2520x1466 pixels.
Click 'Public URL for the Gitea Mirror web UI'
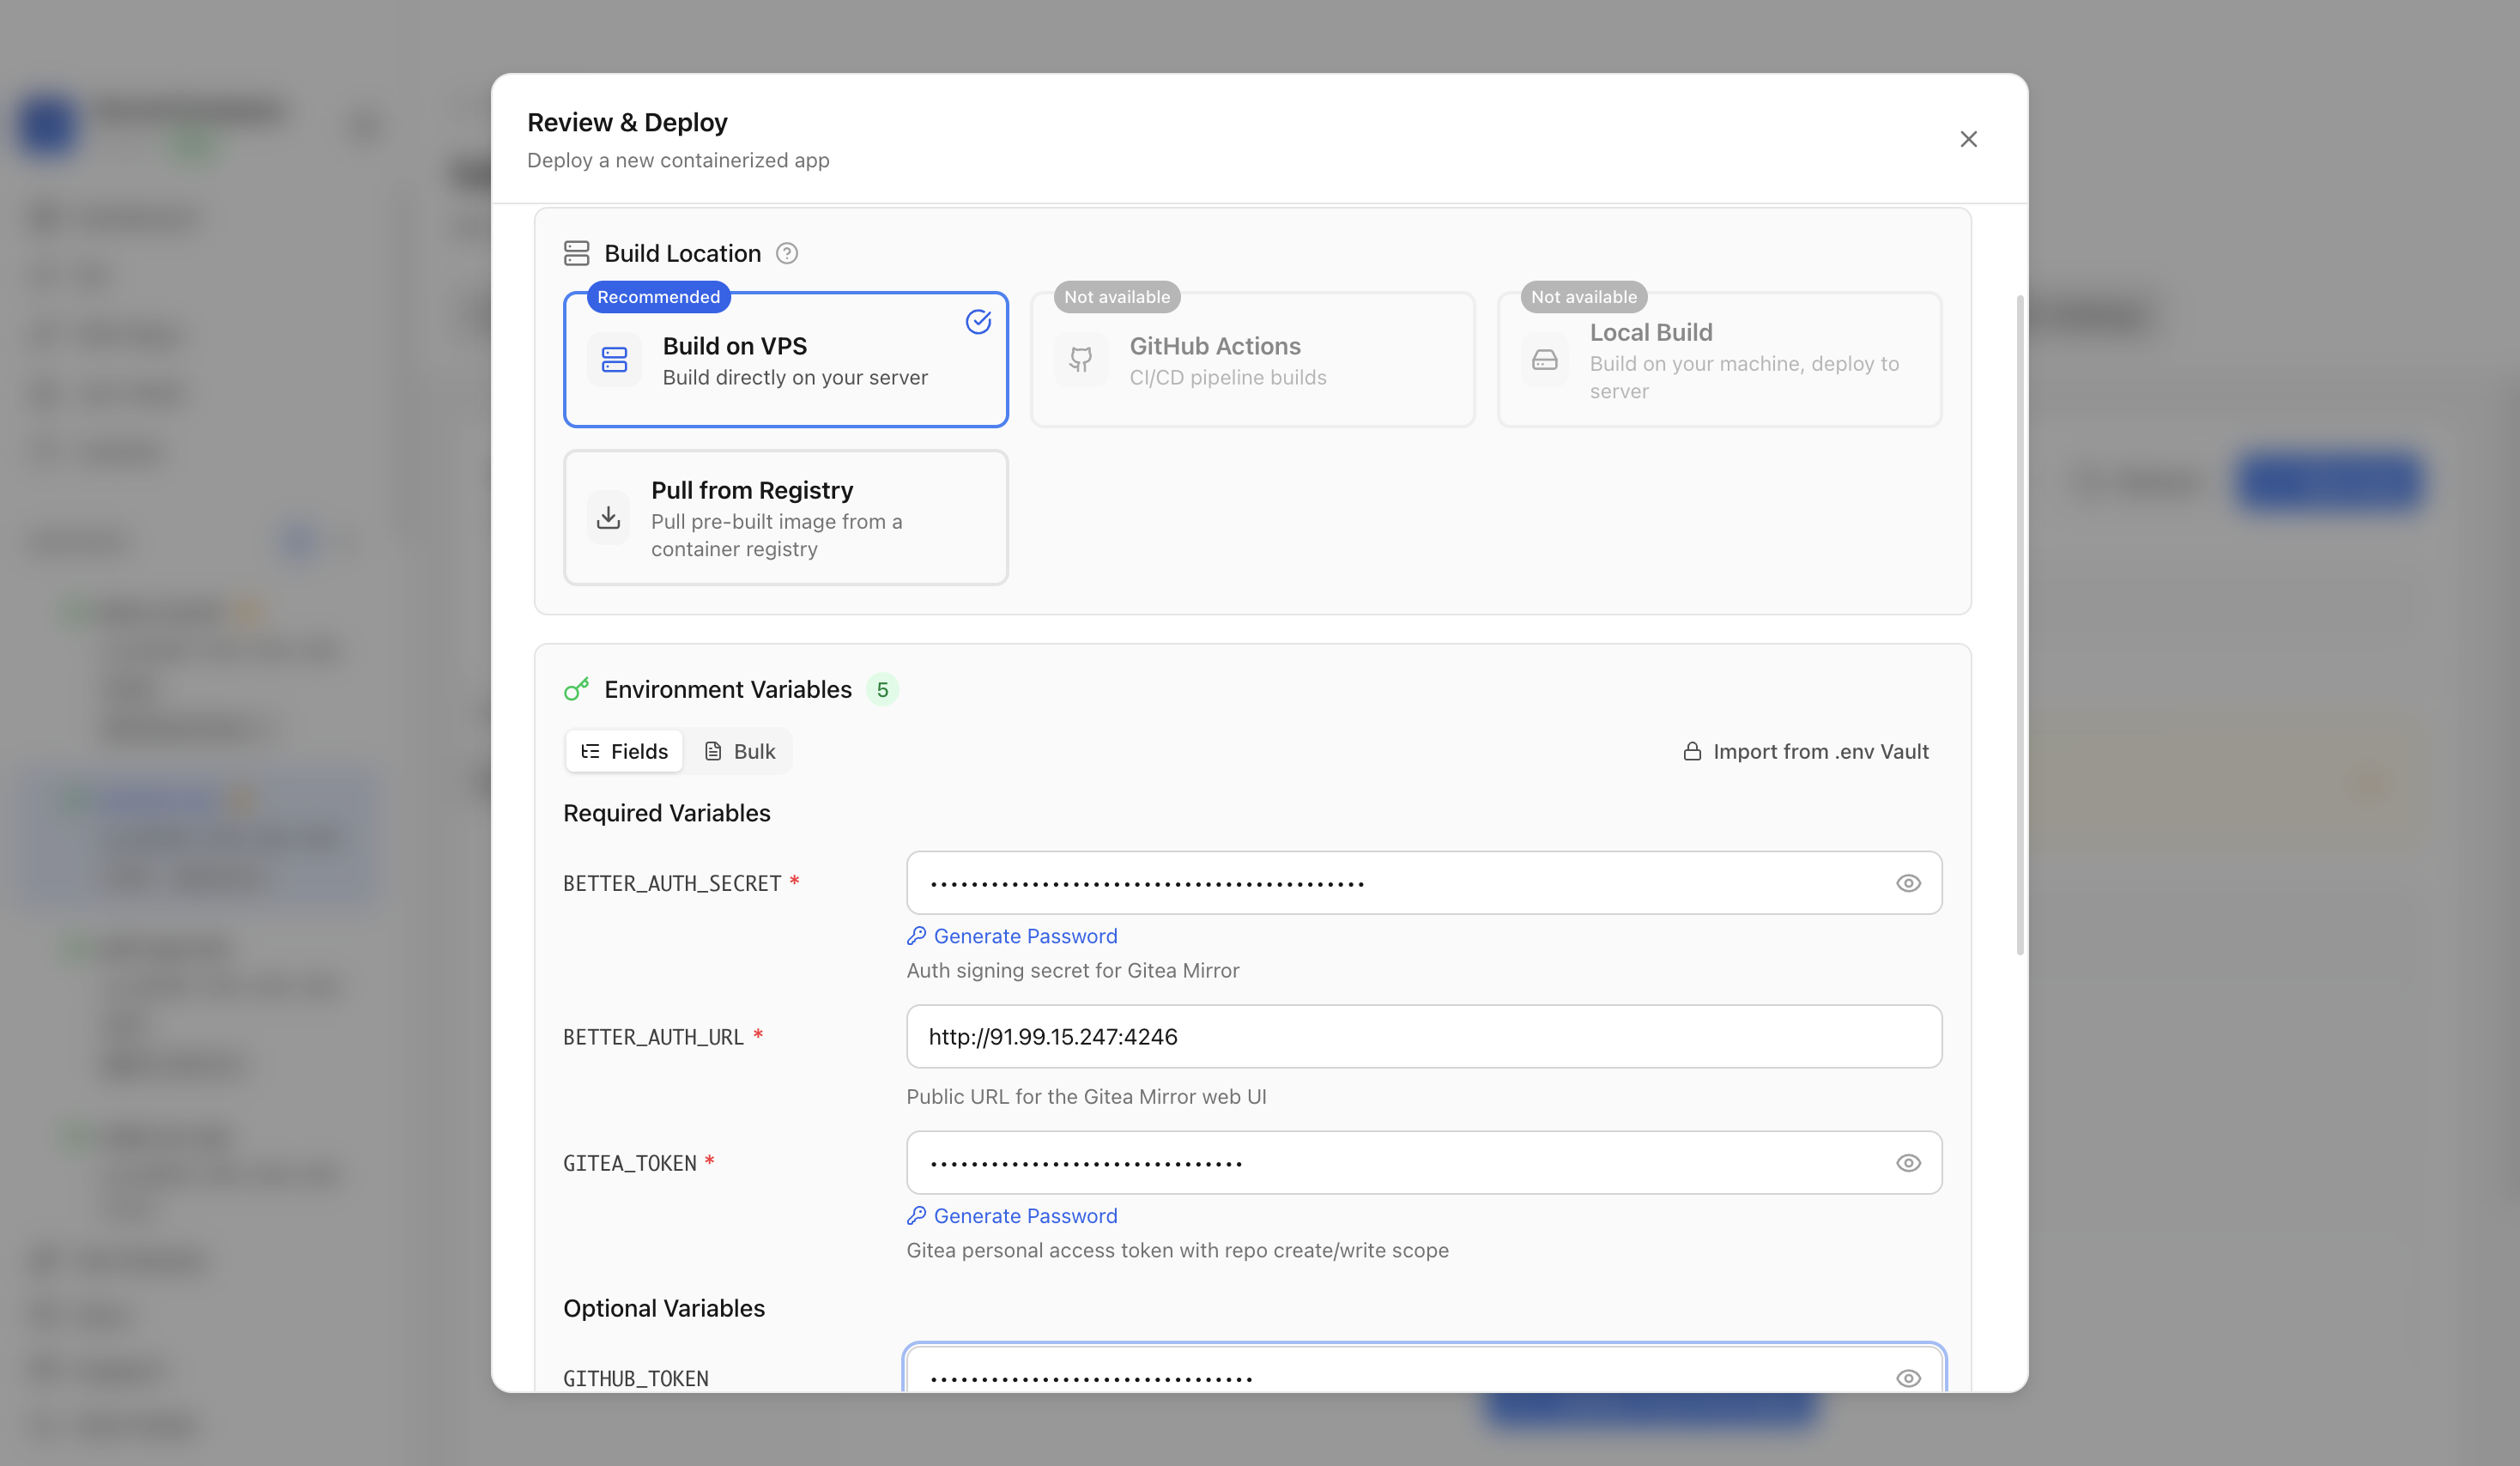coord(1086,1097)
